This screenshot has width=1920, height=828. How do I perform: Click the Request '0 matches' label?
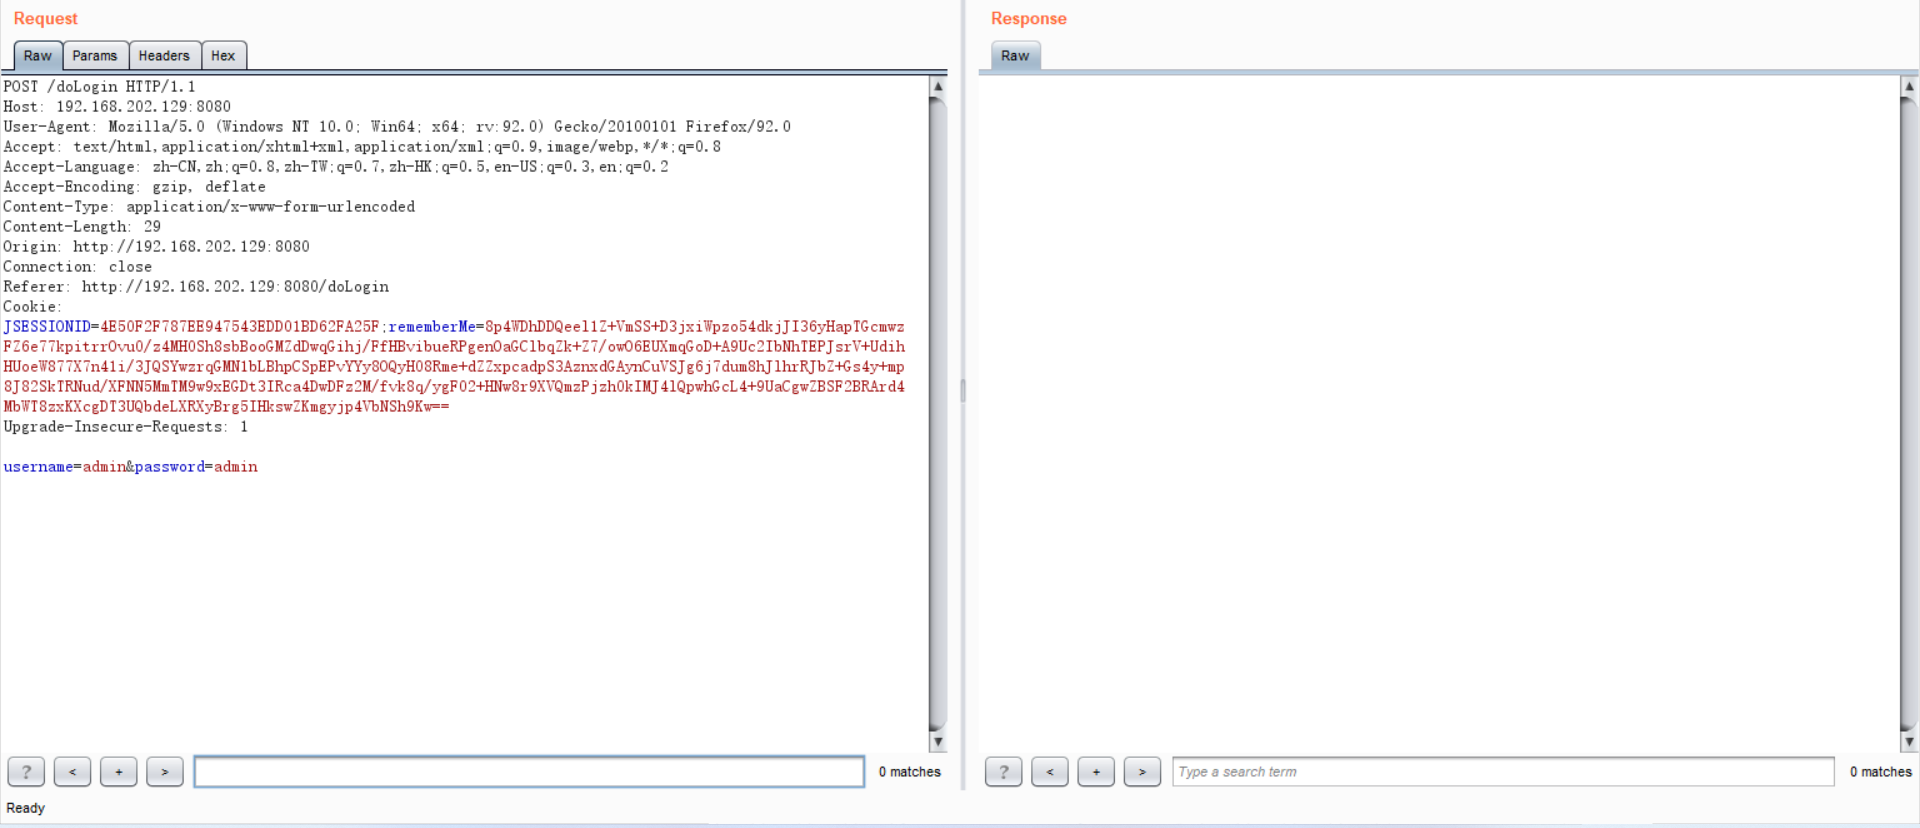[x=910, y=772]
